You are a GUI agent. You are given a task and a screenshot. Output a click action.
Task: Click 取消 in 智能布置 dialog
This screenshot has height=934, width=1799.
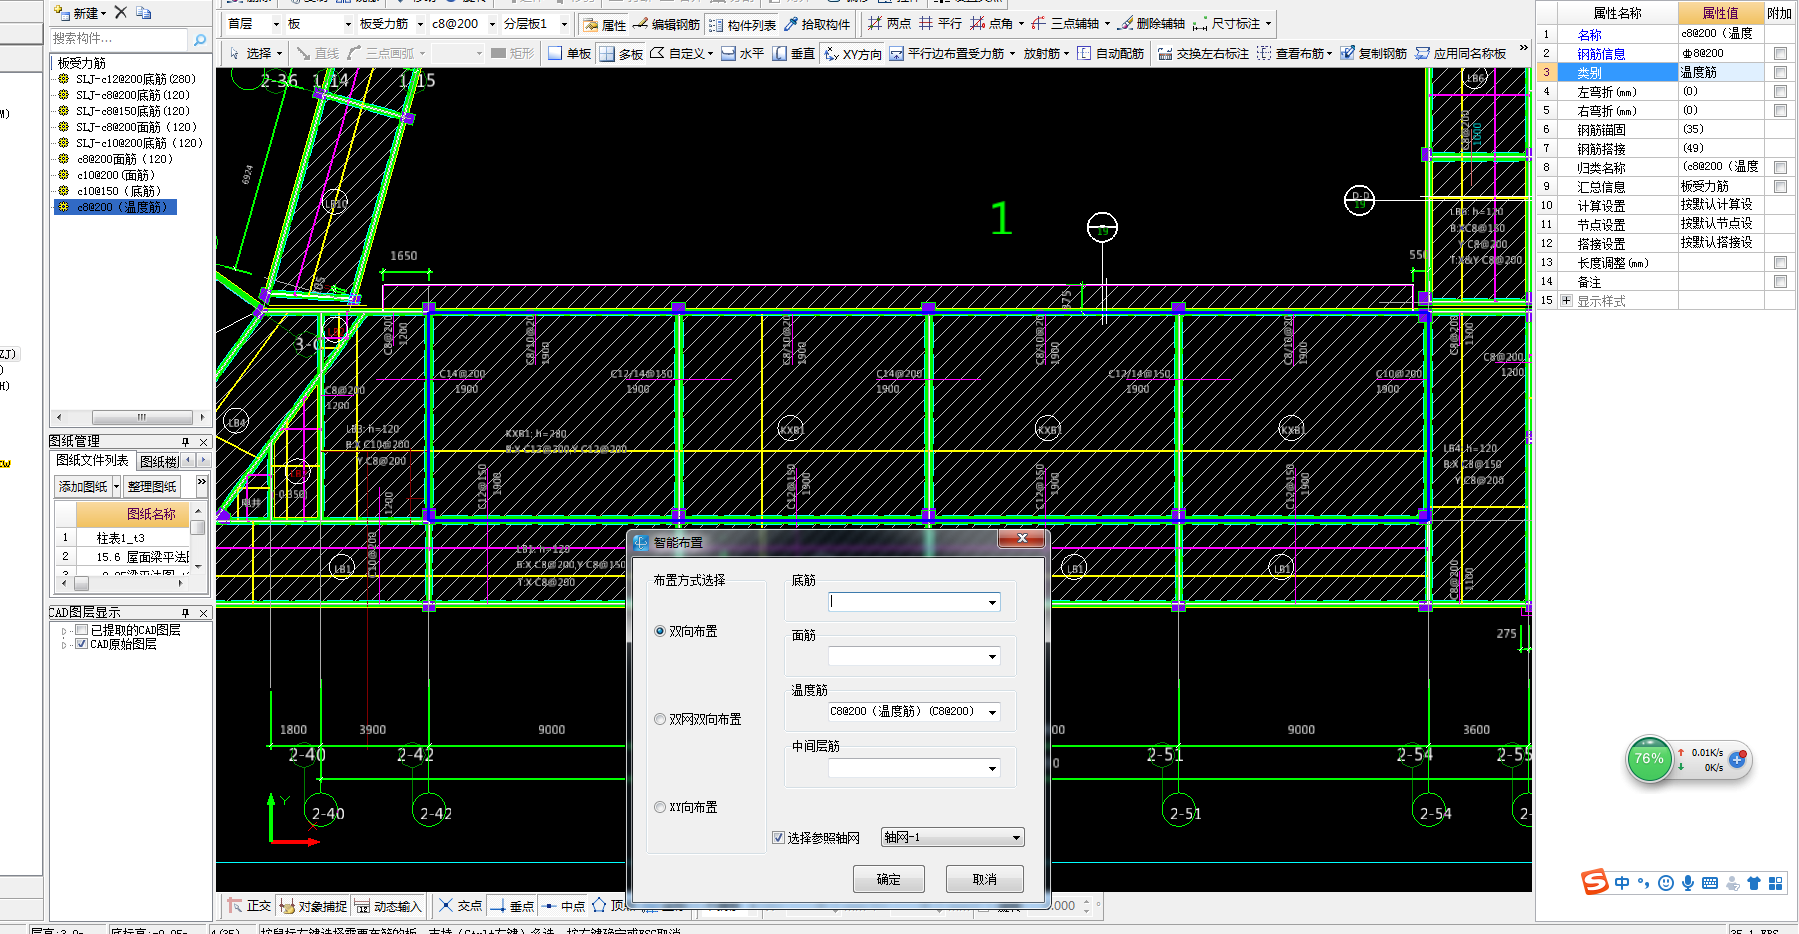[985, 879]
